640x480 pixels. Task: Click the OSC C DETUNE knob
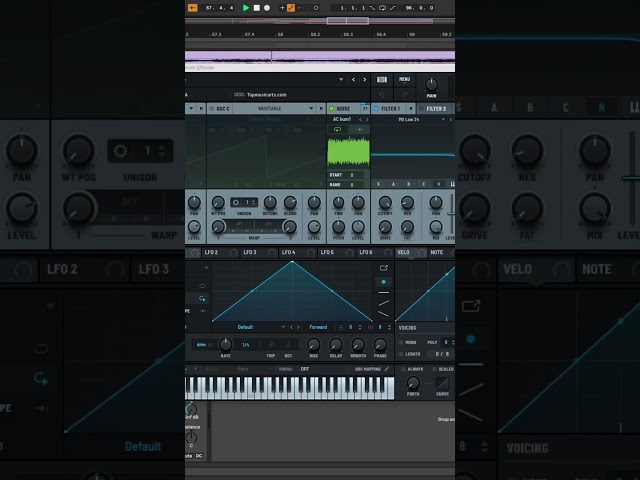click(270, 202)
